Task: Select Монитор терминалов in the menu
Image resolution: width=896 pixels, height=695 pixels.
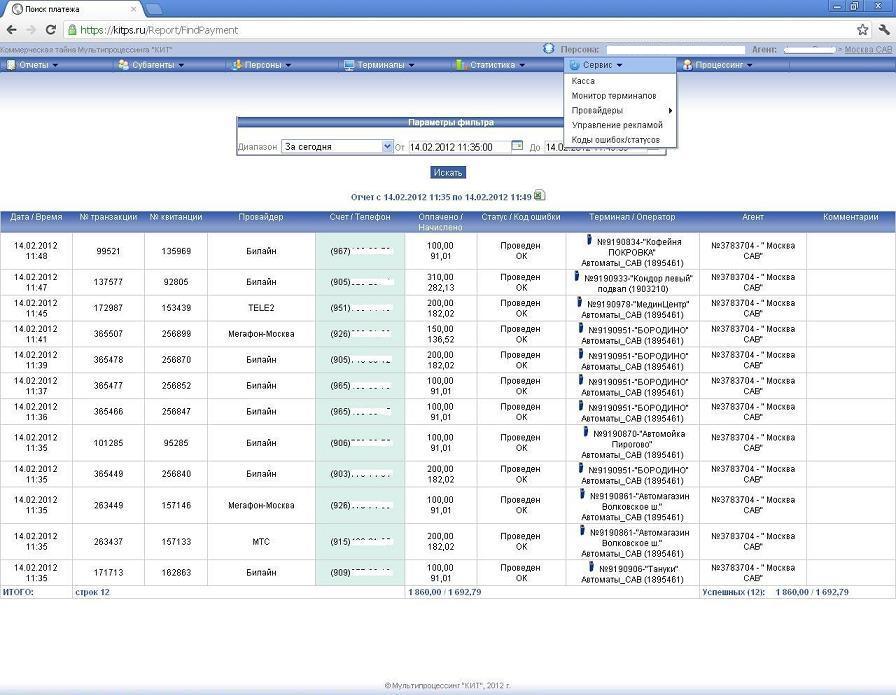Action: [614, 96]
